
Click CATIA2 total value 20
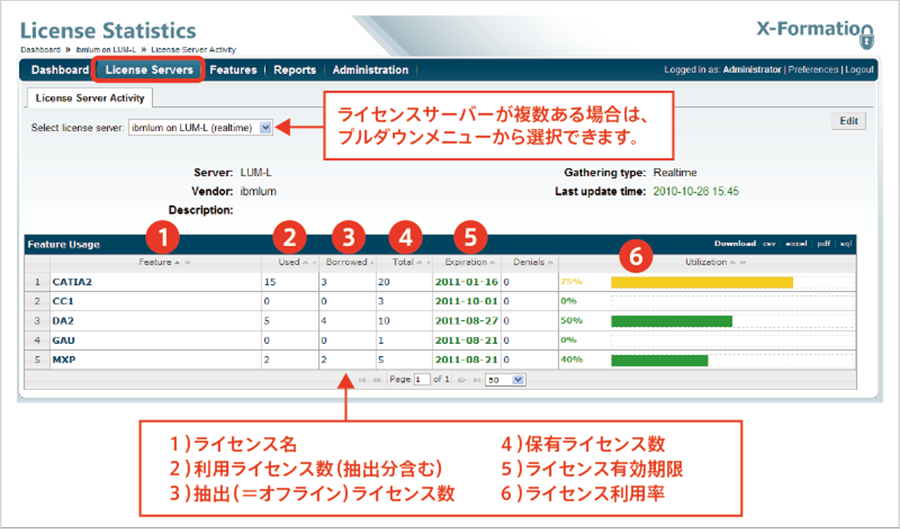click(x=384, y=282)
